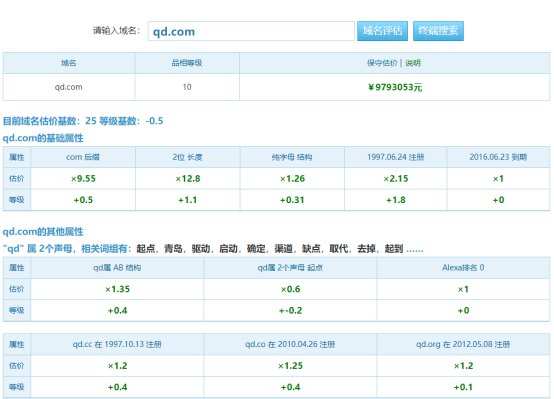Image resolution: width=554 pixels, height=399 pixels.
Task: Click the 2位 长度 attribute header
Action: pos(188,157)
